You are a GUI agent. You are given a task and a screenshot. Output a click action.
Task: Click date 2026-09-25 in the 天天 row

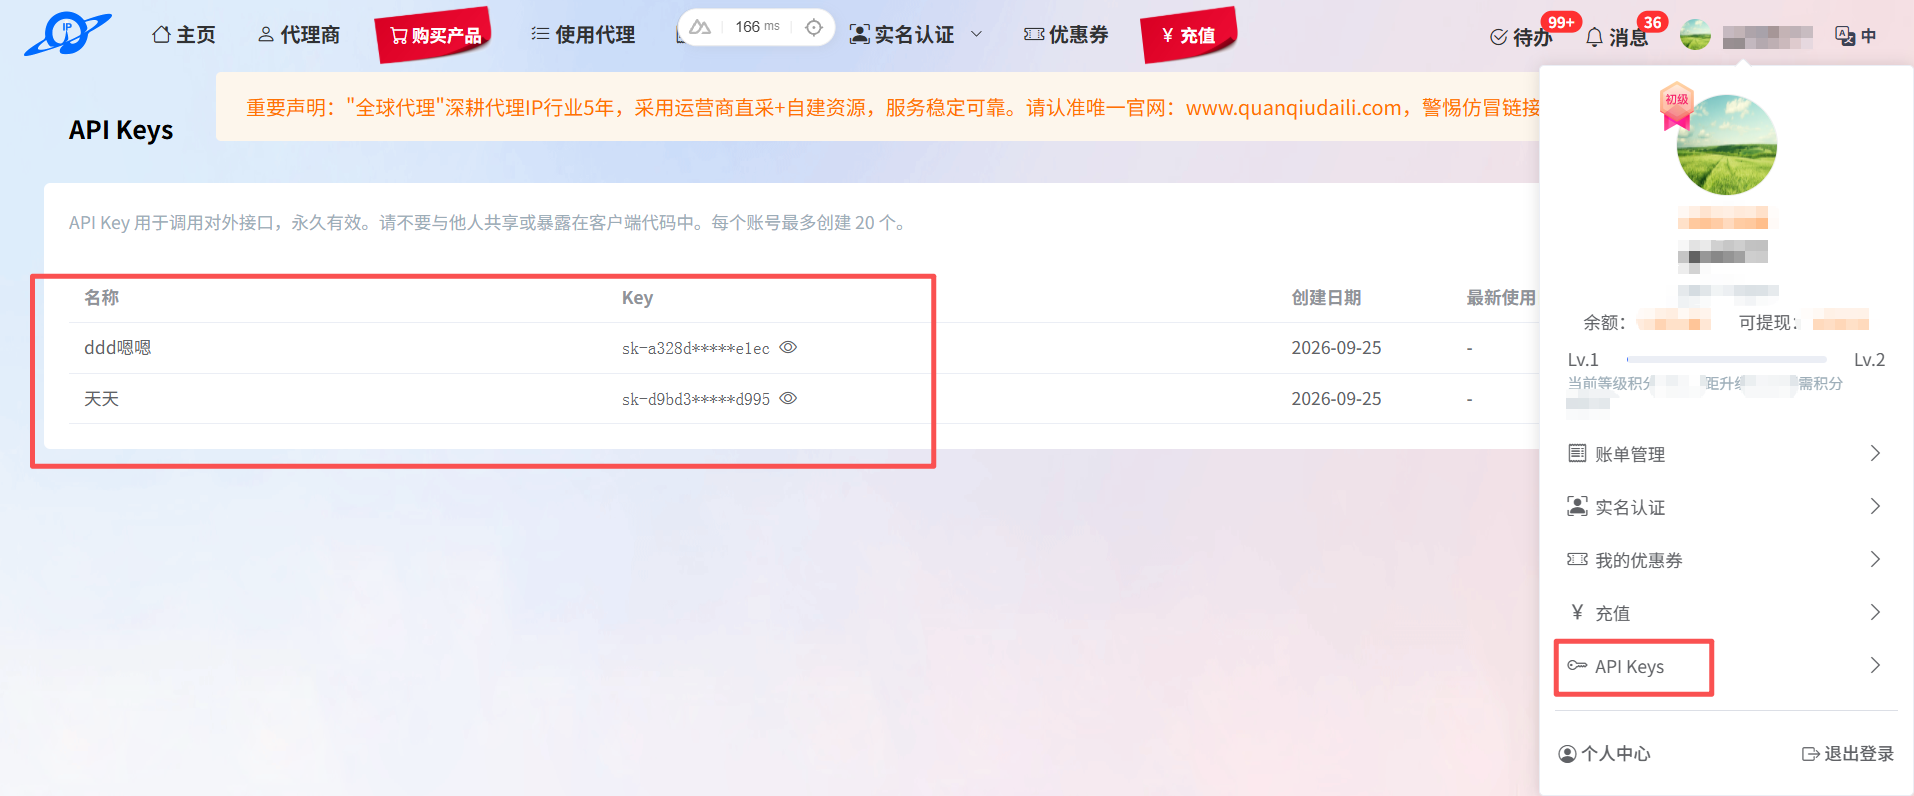(x=1336, y=399)
